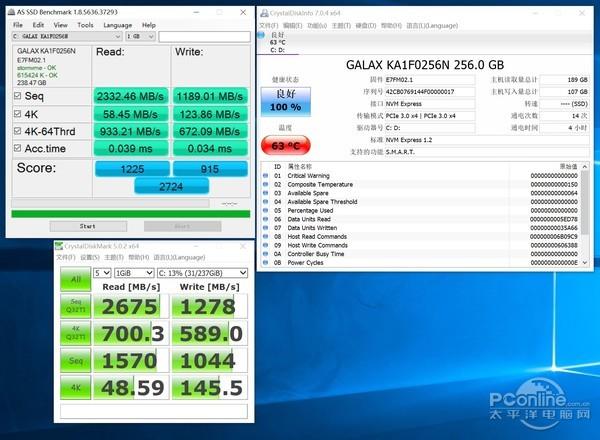Click the Start button in AS SSD Benchmark
Image resolution: width=600 pixels, height=440 pixels.
click(88, 226)
